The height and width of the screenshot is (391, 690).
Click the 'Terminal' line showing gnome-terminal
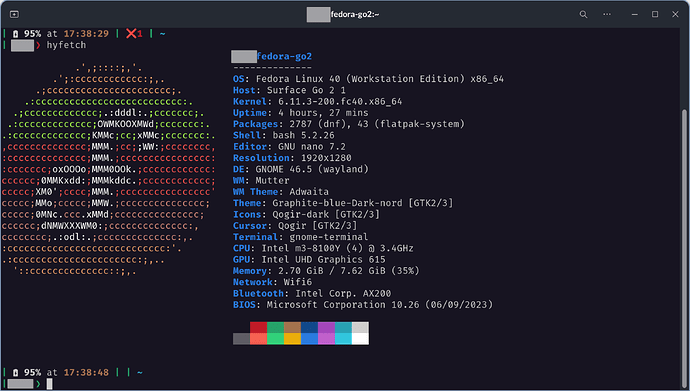[301, 237]
